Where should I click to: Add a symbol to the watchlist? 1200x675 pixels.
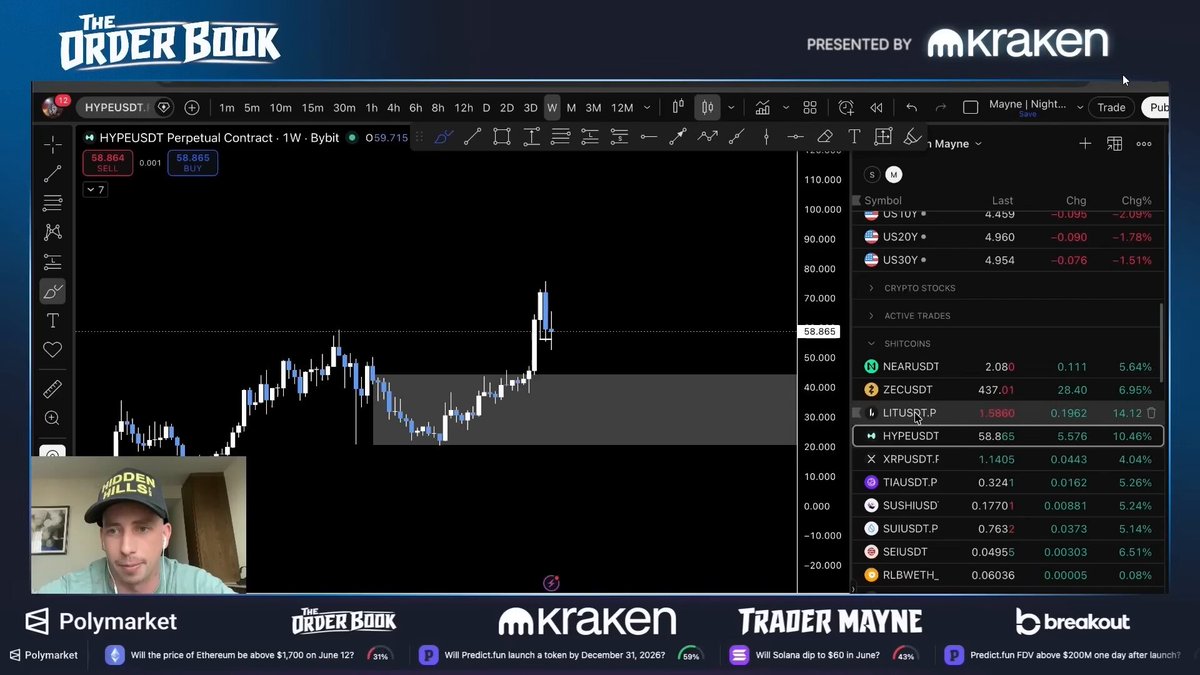coord(1085,144)
